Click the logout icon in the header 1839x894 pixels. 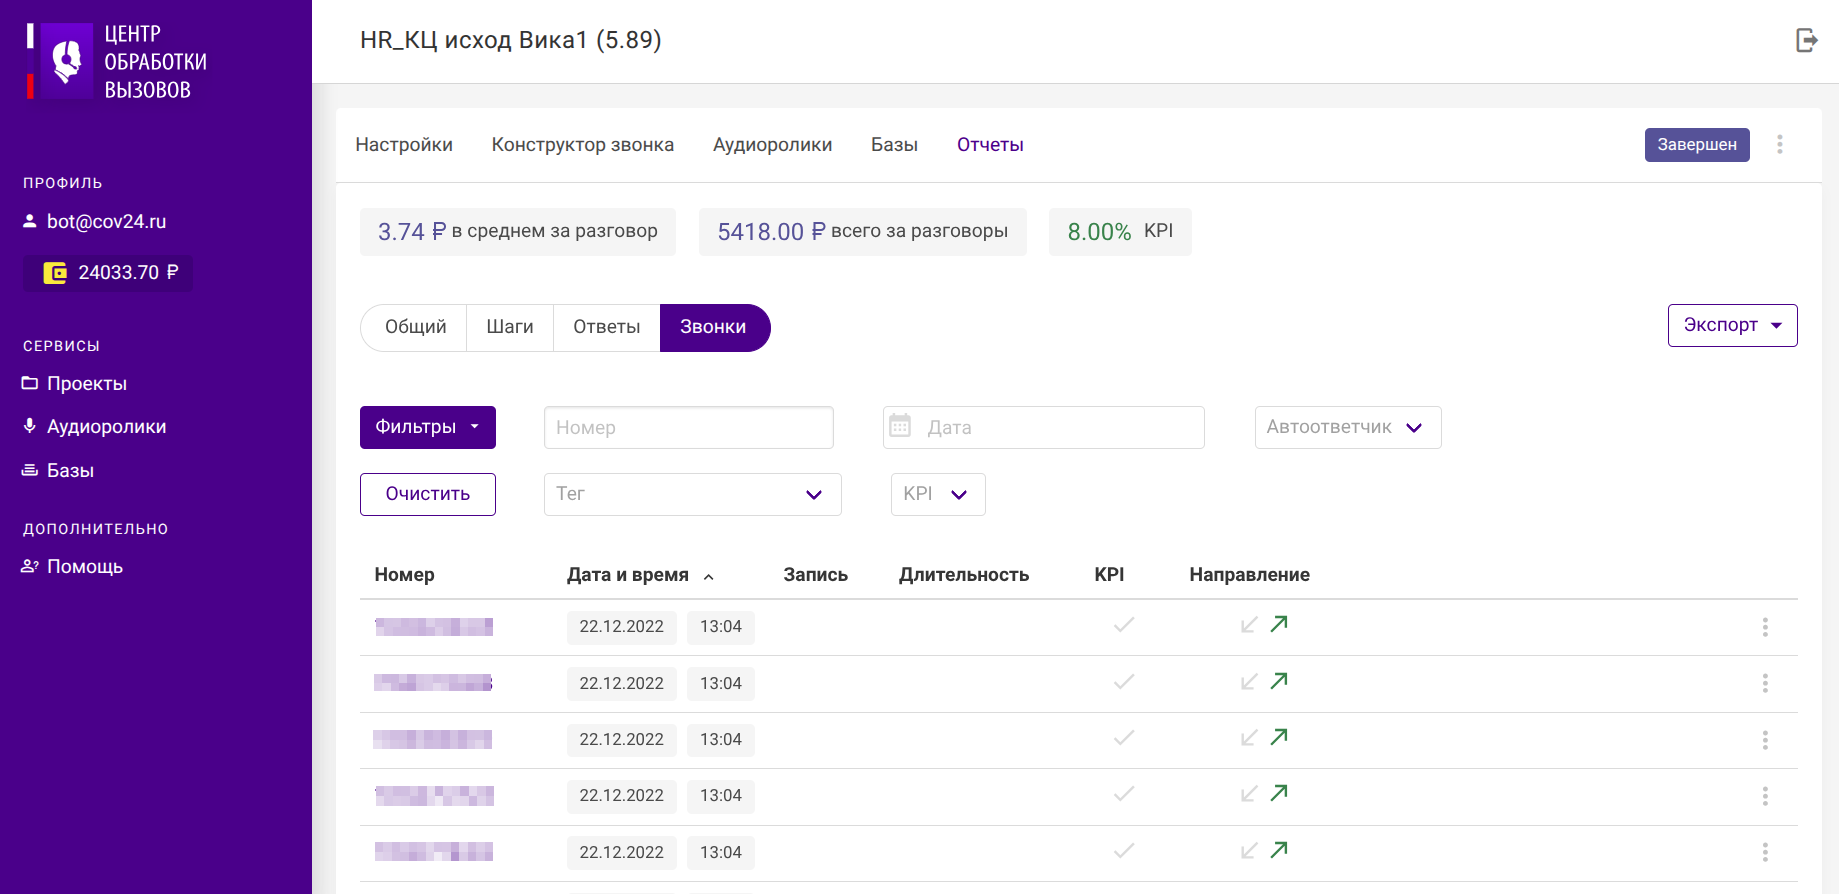pos(1806,40)
